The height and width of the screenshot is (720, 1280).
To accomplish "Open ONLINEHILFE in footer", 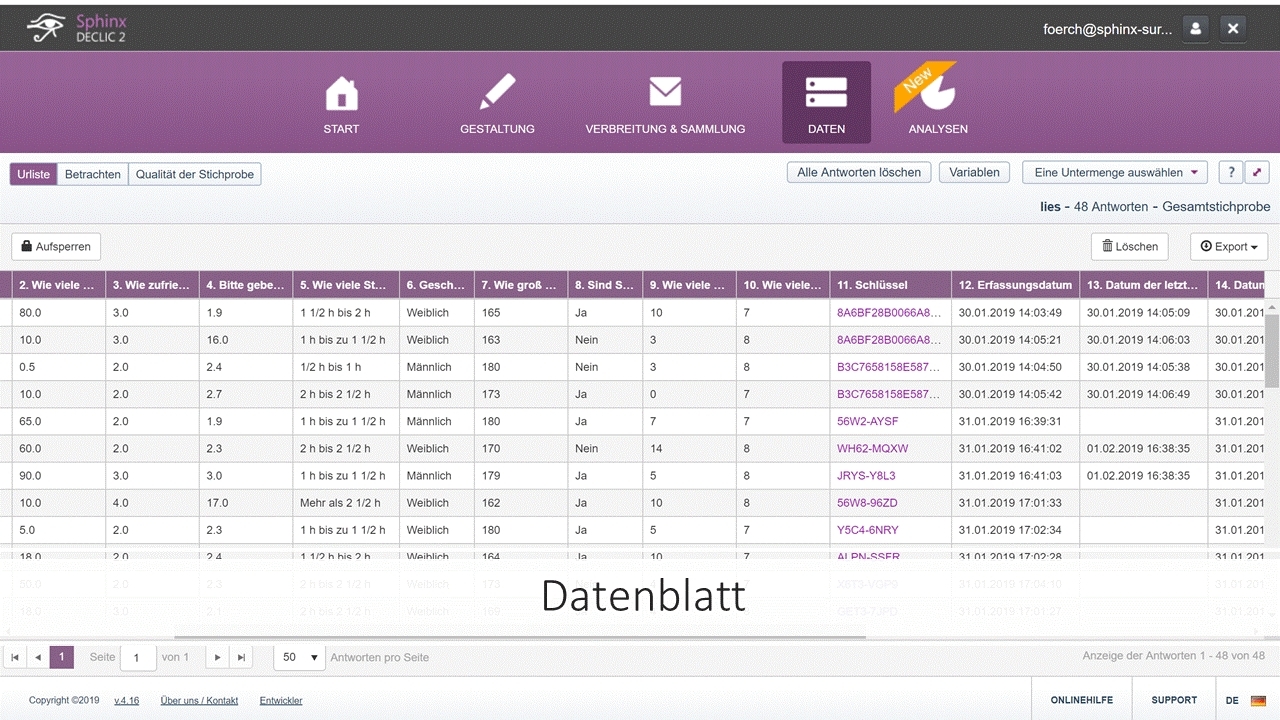I will [1081, 700].
